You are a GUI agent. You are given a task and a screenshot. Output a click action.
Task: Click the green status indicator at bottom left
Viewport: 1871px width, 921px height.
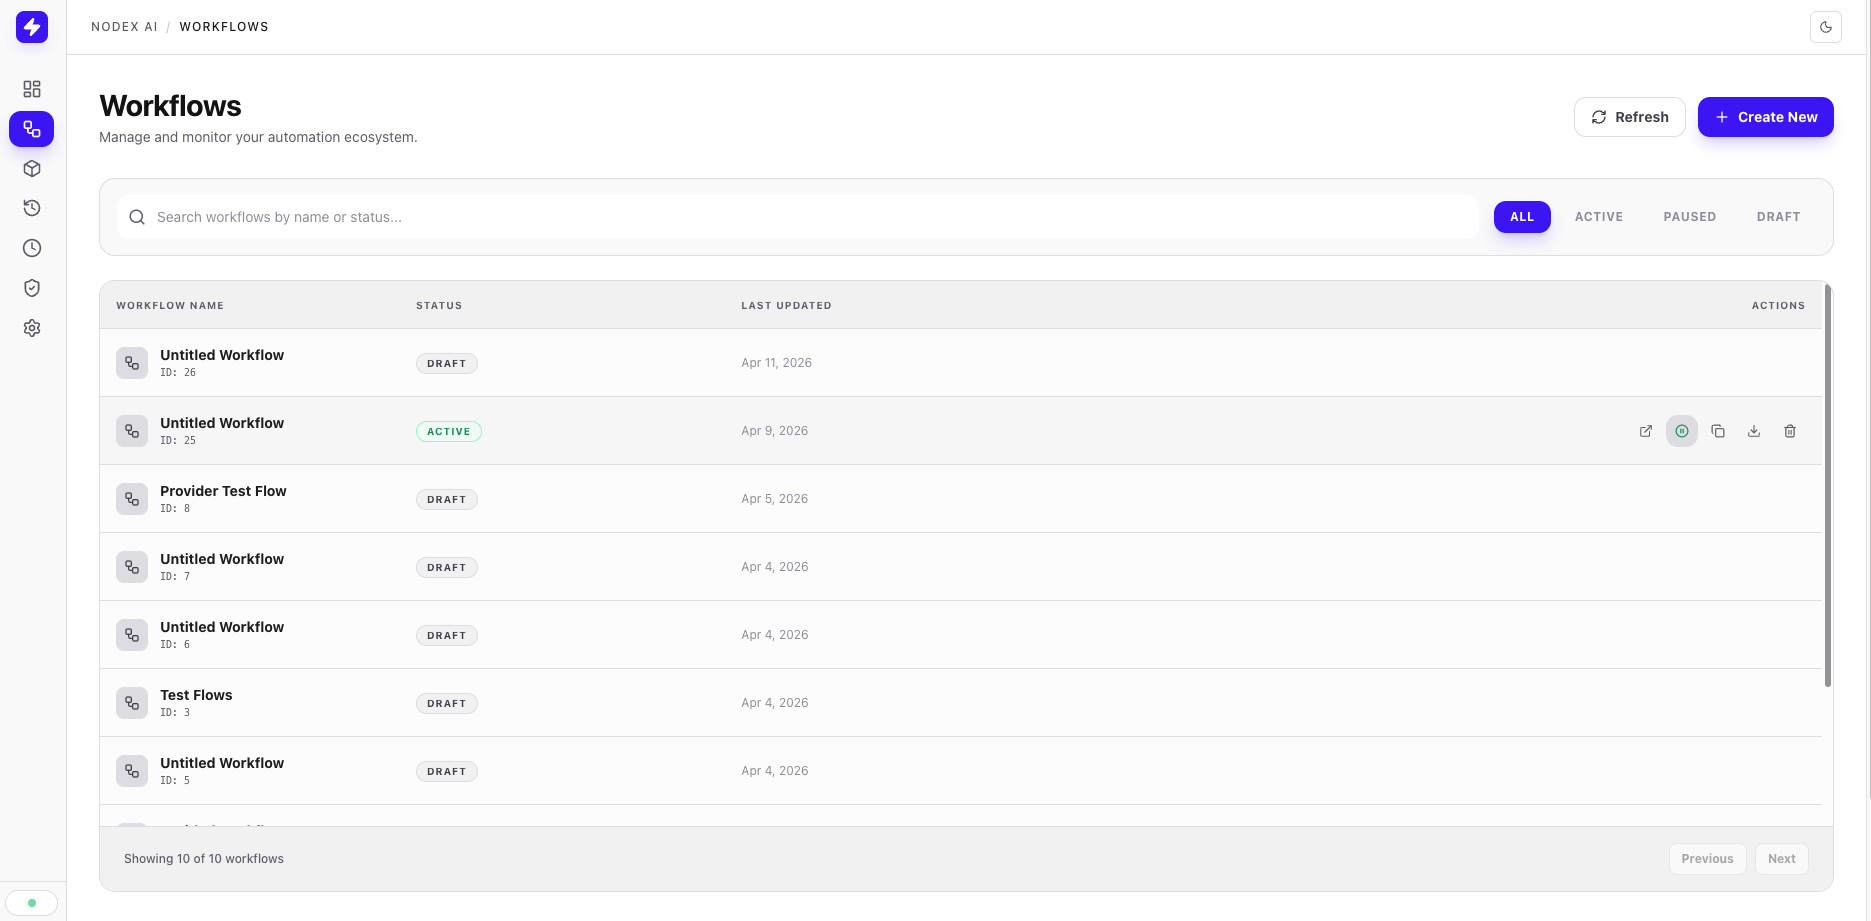[32, 903]
